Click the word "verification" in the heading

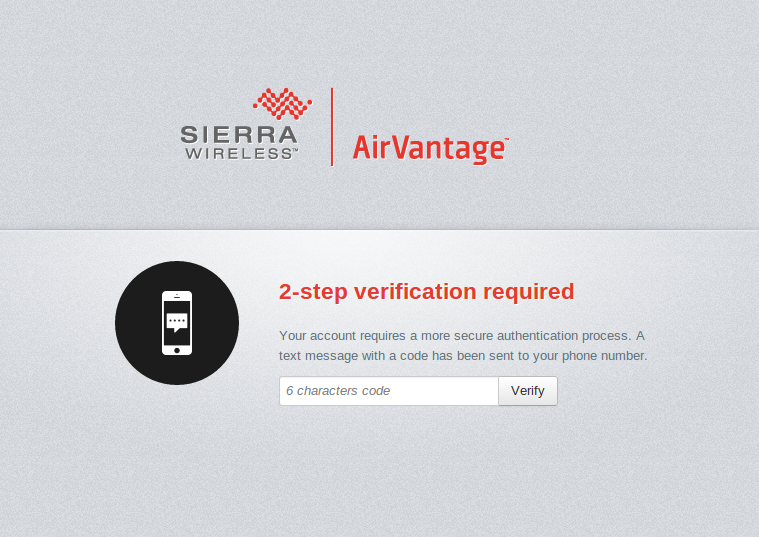coord(416,292)
